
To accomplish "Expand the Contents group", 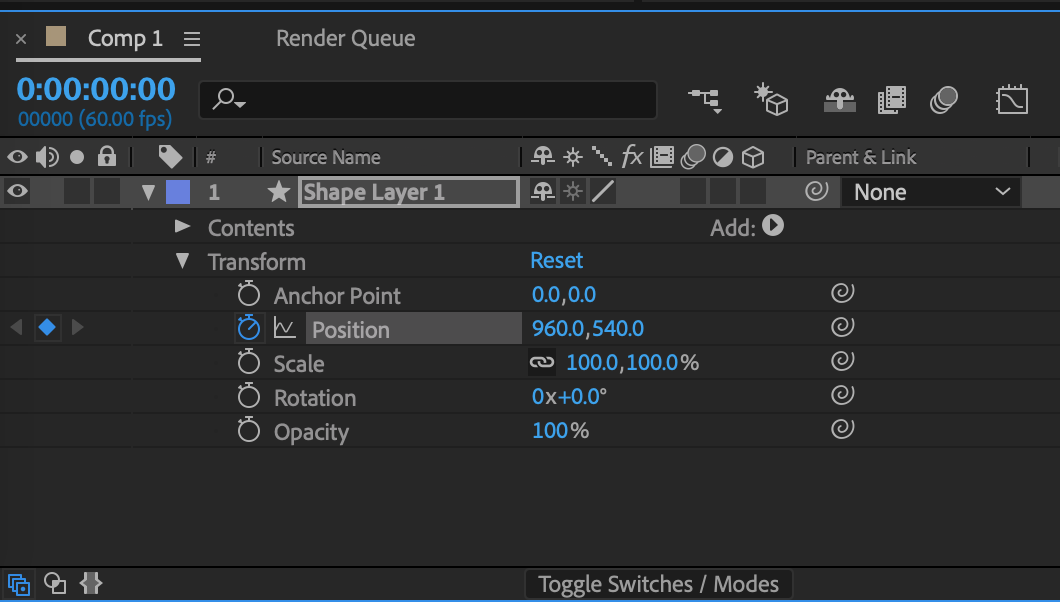I will pos(182,226).
